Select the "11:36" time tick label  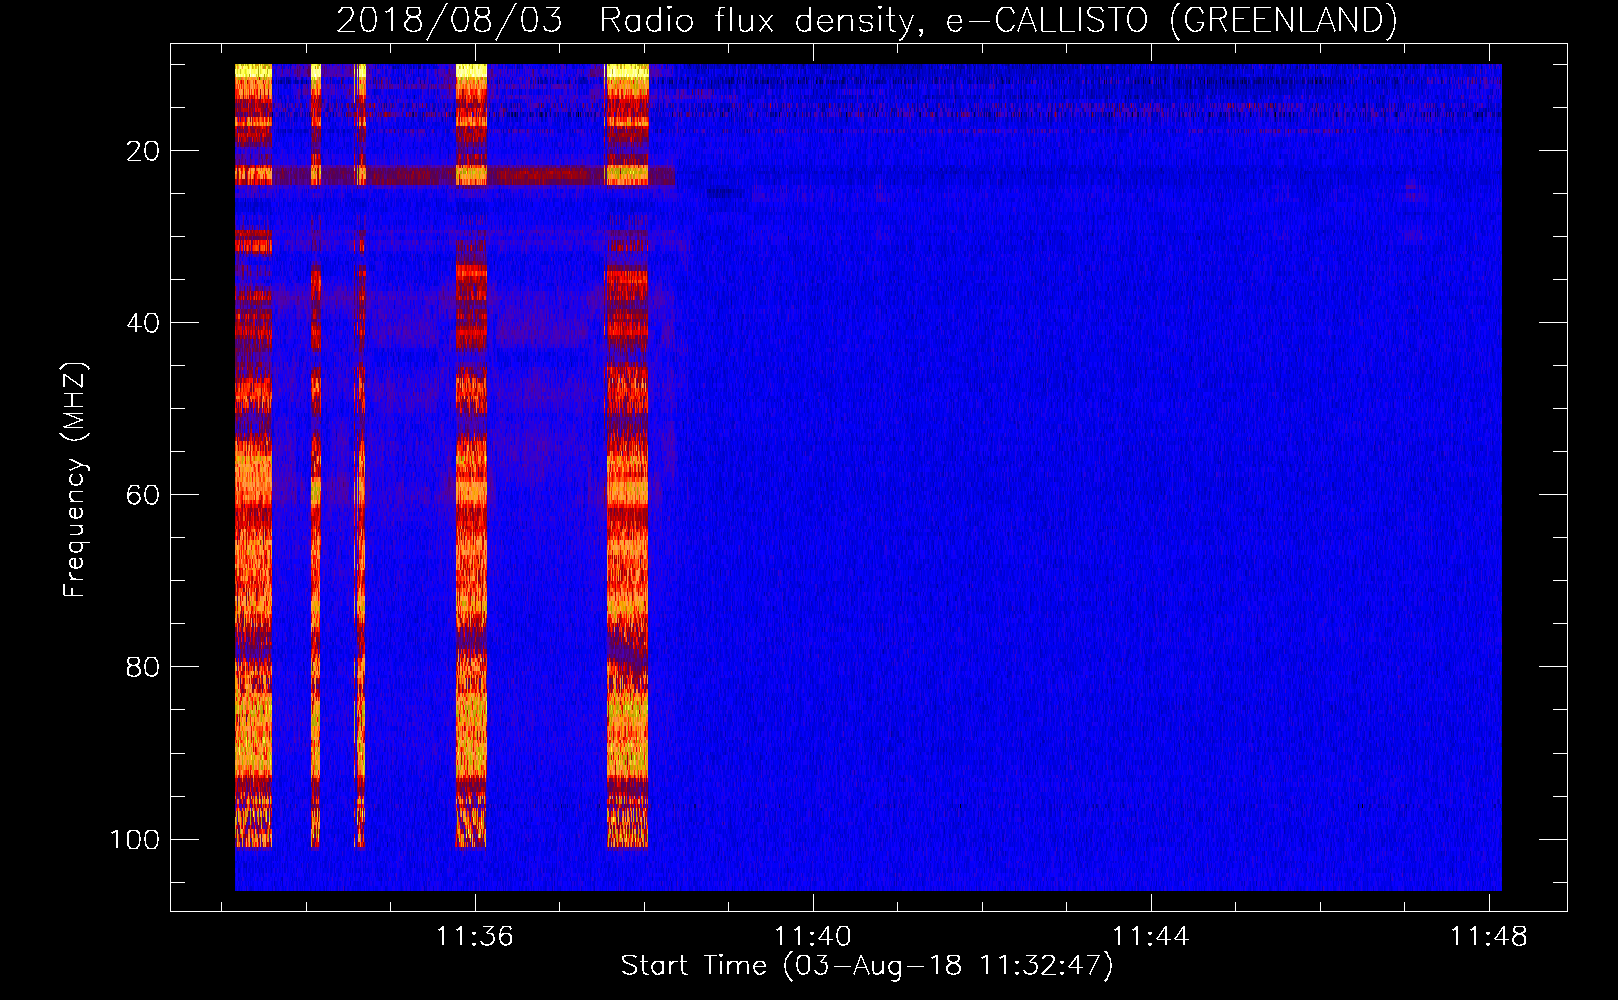coord(475,936)
